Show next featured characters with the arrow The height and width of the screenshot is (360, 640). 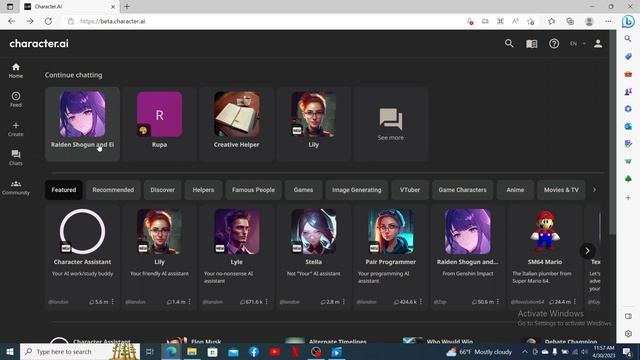point(587,251)
